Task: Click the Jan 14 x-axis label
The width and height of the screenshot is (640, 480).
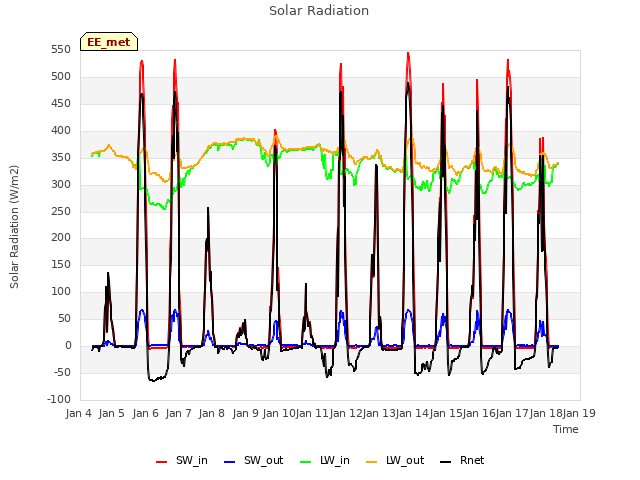Action: (x=412, y=413)
